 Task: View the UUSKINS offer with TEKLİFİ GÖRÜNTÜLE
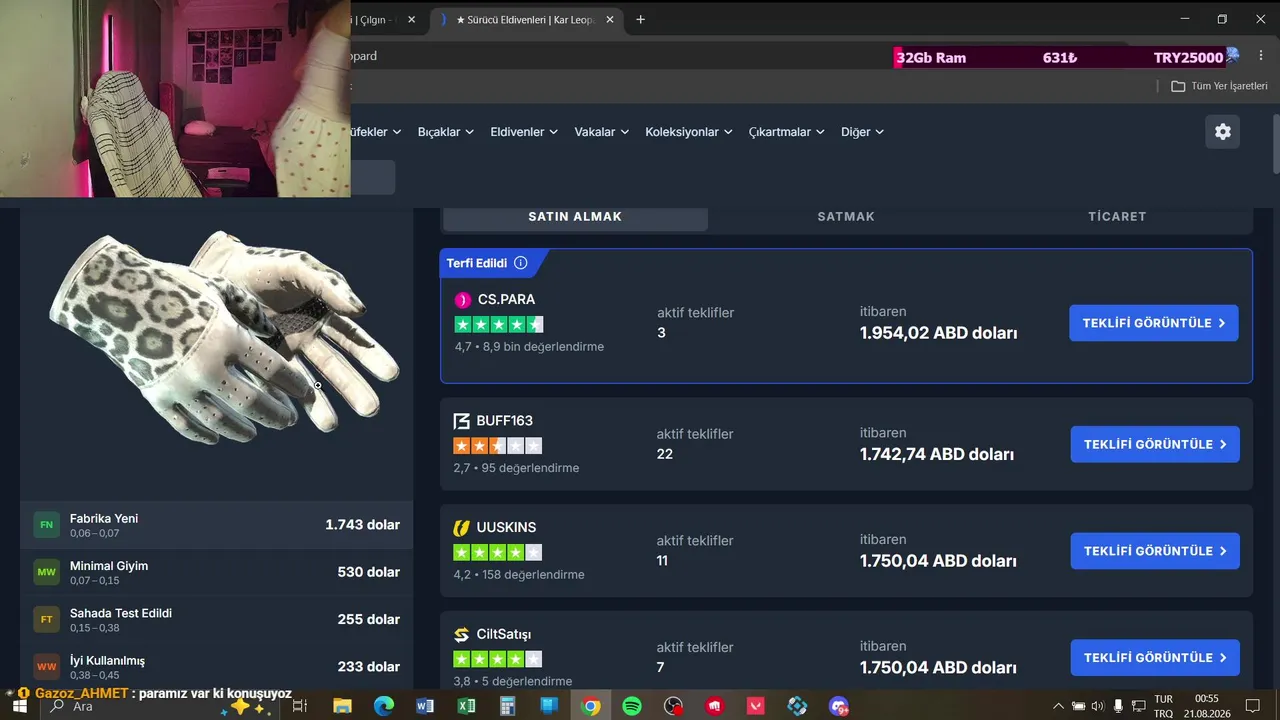[x=1155, y=551]
